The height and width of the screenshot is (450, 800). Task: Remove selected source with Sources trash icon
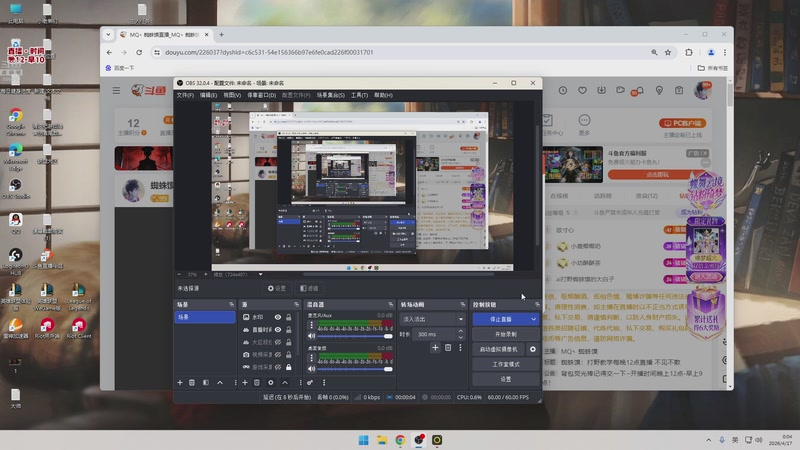coord(257,383)
